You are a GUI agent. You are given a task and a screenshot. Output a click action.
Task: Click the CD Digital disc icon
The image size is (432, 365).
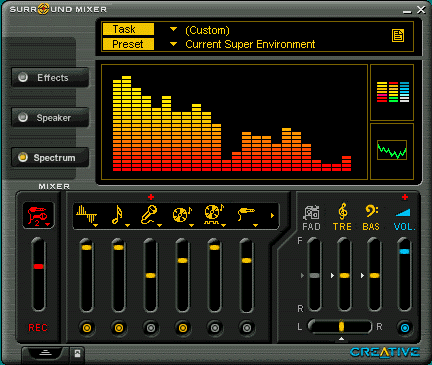pyautogui.click(x=214, y=214)
